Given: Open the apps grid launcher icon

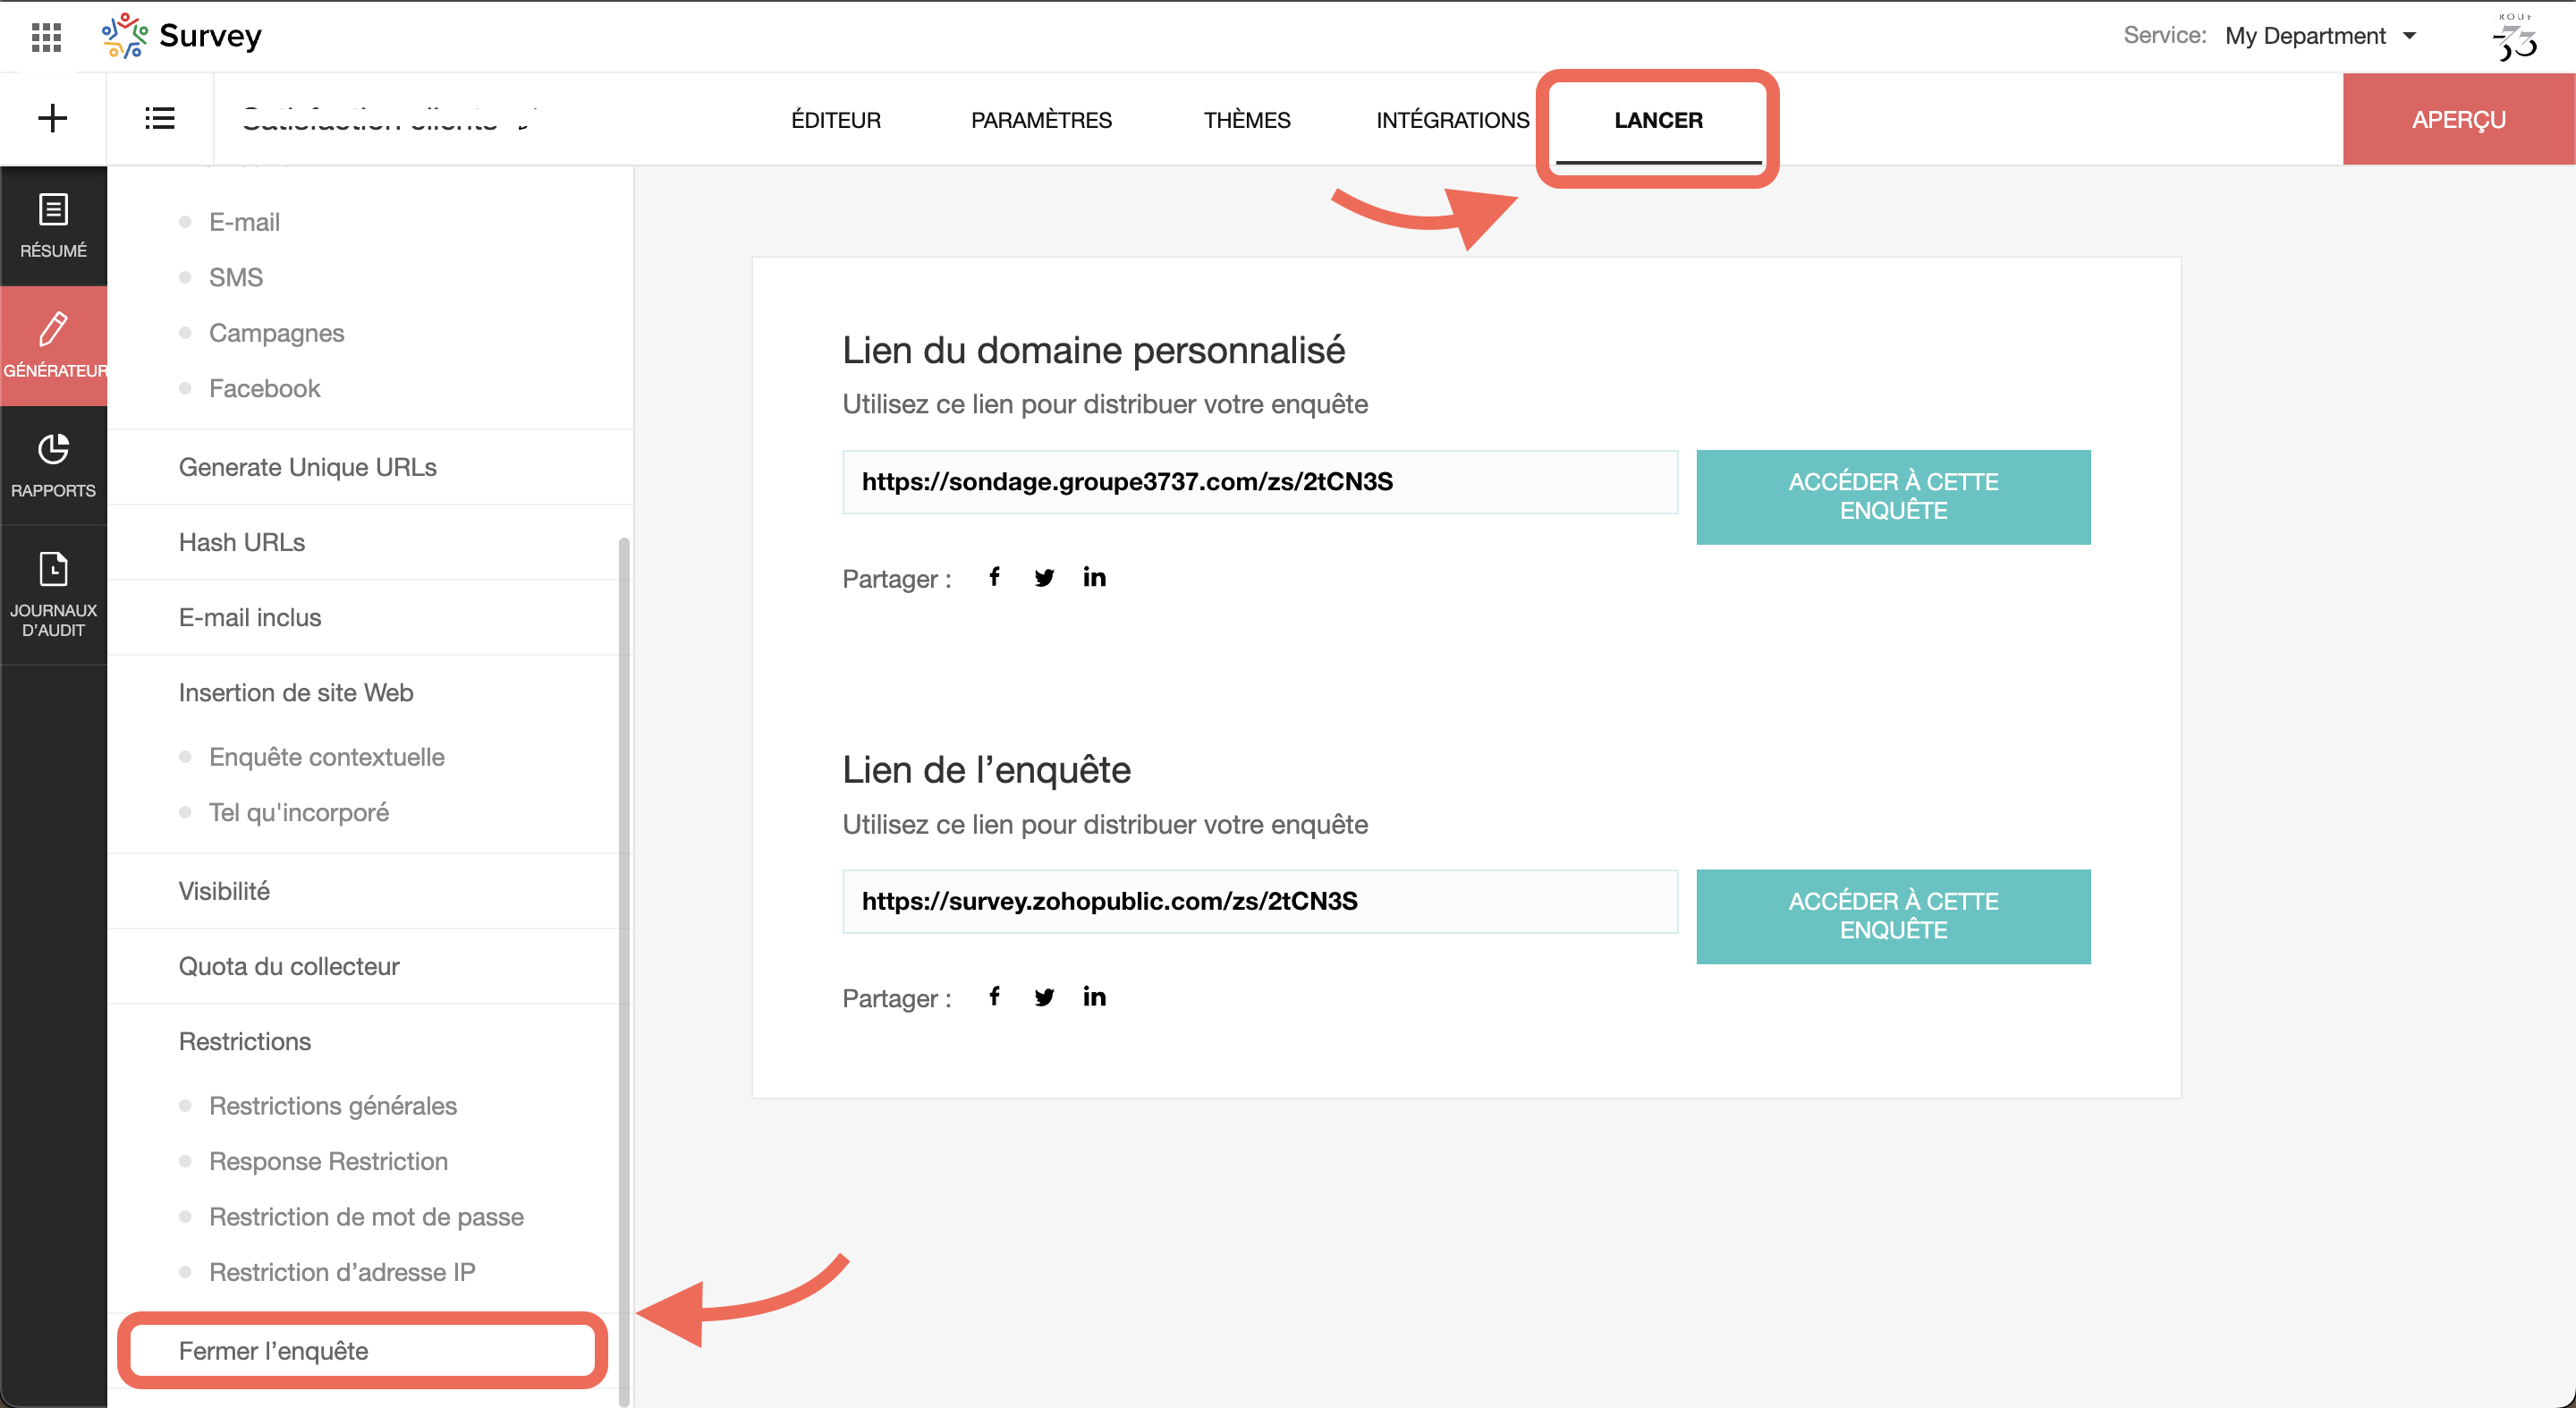Looking at the screenshot, I should (x=46, y=37).
